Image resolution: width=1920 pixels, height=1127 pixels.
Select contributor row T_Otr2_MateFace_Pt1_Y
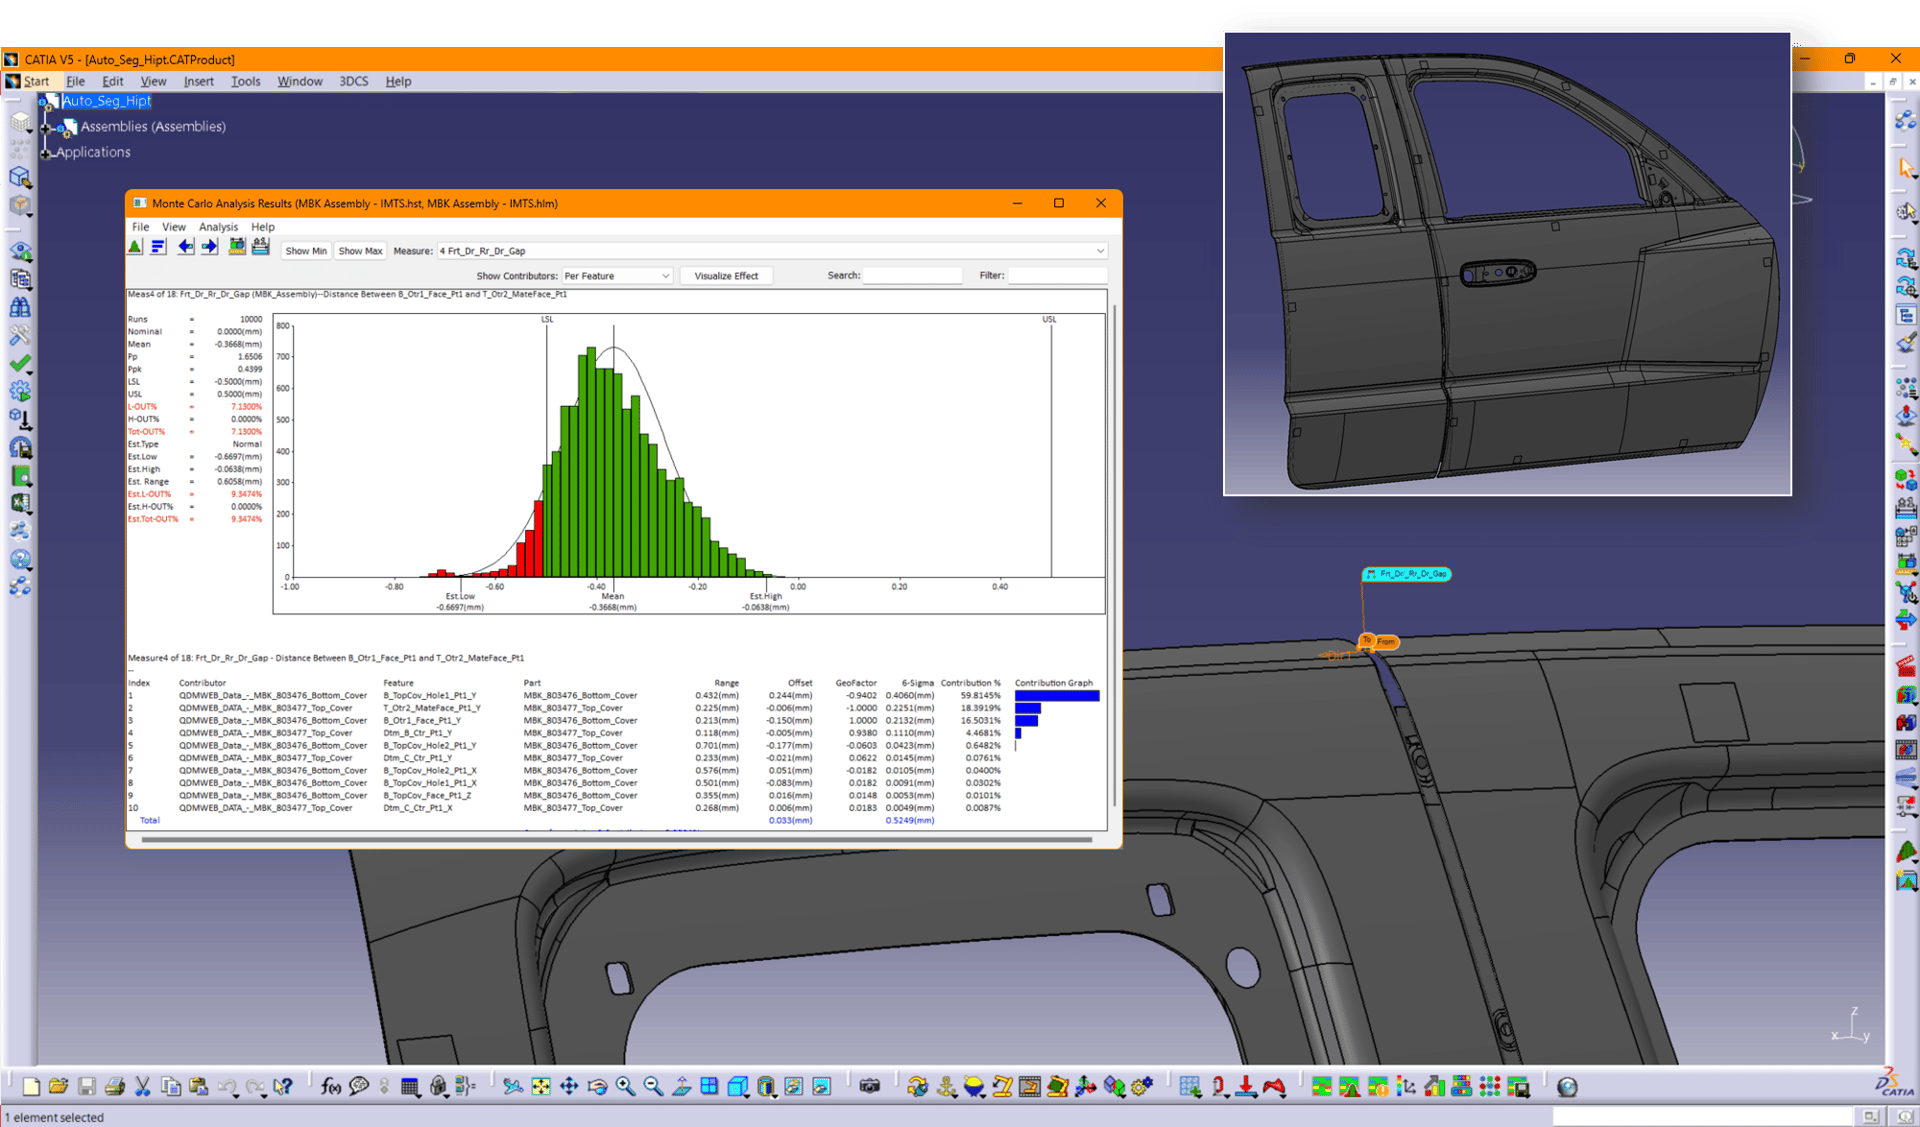click(614, 708)
